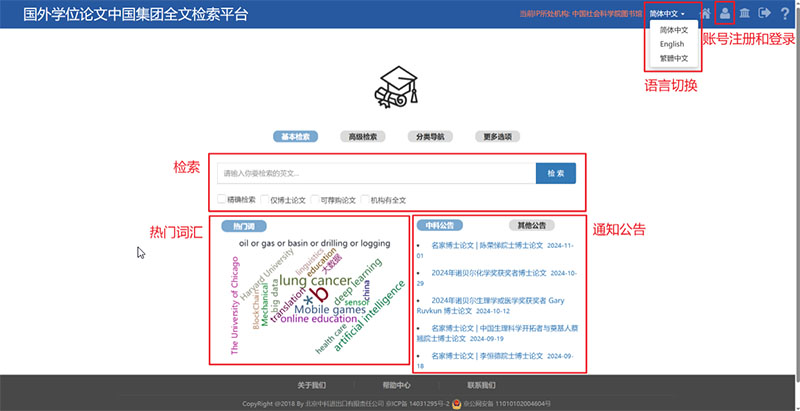Open help via question mark icon
Screen dimensions: 800x411
pos(785,13)
